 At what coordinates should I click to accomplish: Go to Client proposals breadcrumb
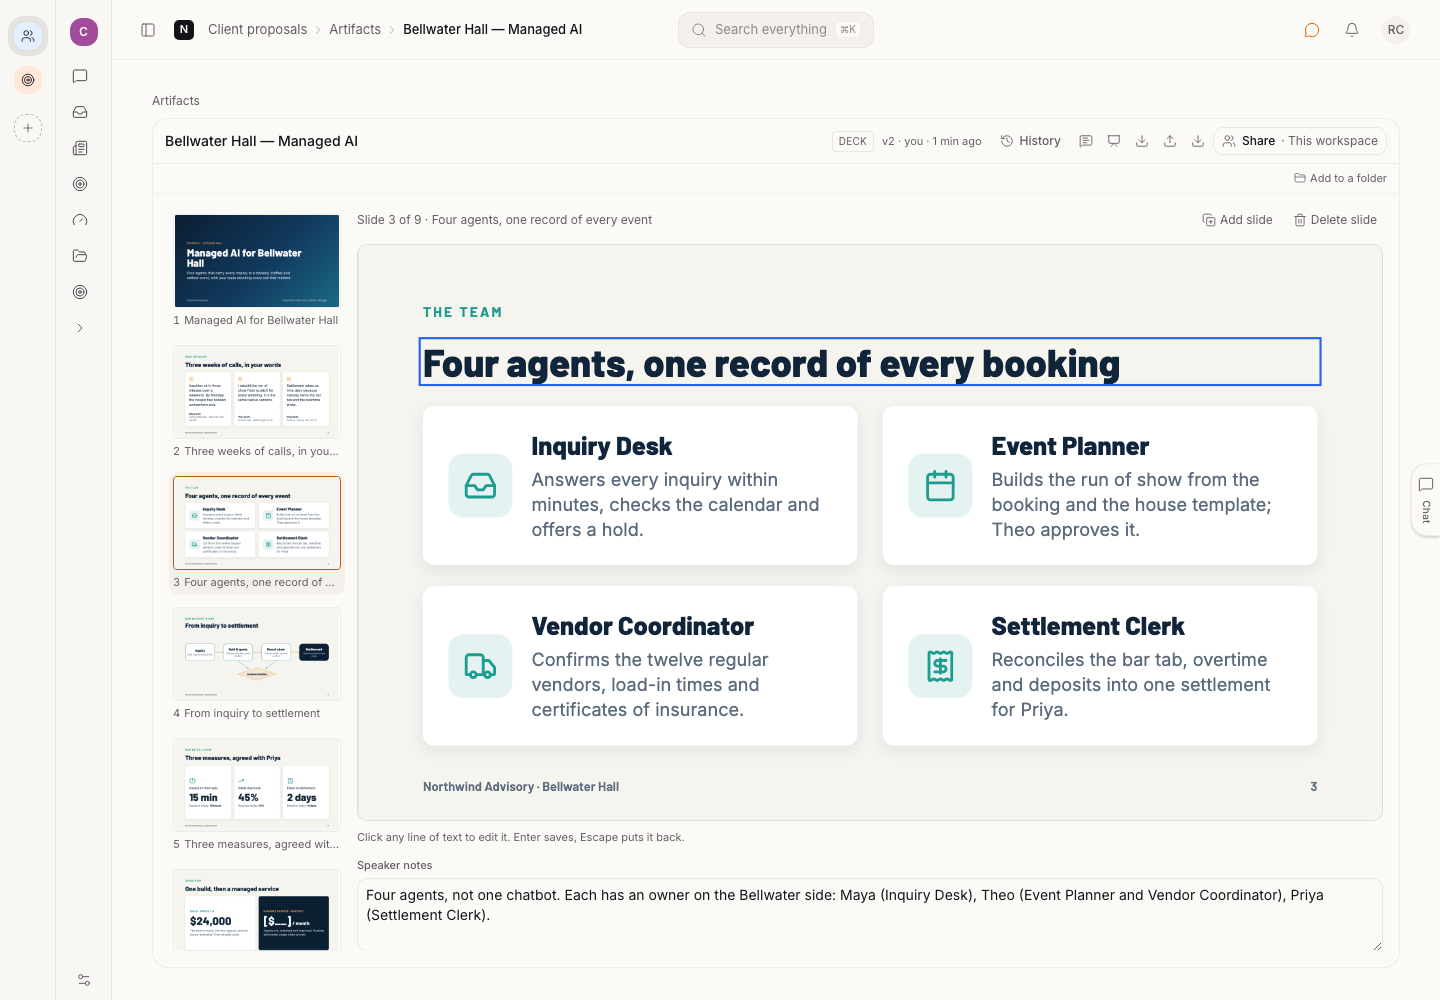257,30
